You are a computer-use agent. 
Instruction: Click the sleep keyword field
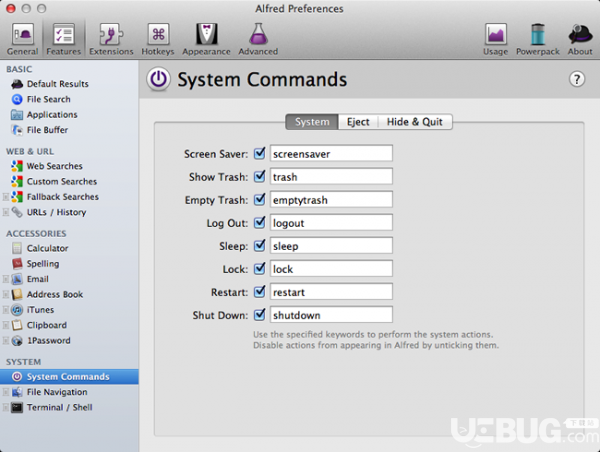point(331,245)
